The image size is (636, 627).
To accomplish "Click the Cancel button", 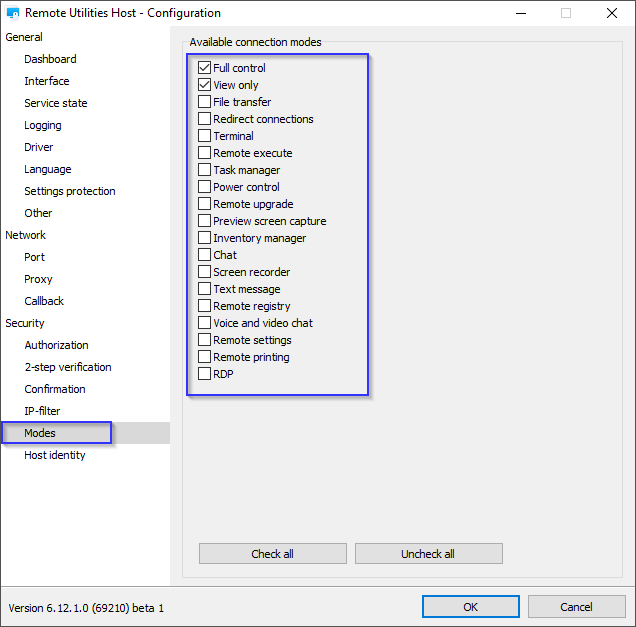I will (576, 607).
